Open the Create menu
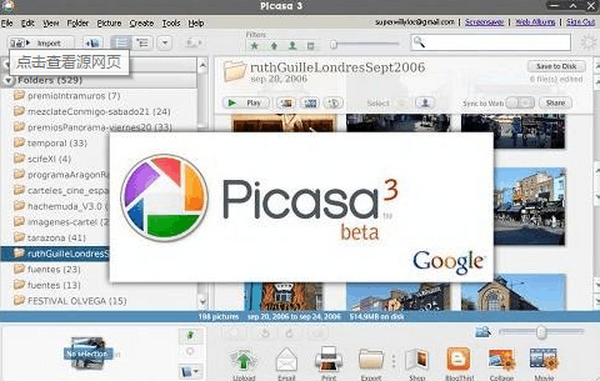600x381 pixels. tap(142, 23)
